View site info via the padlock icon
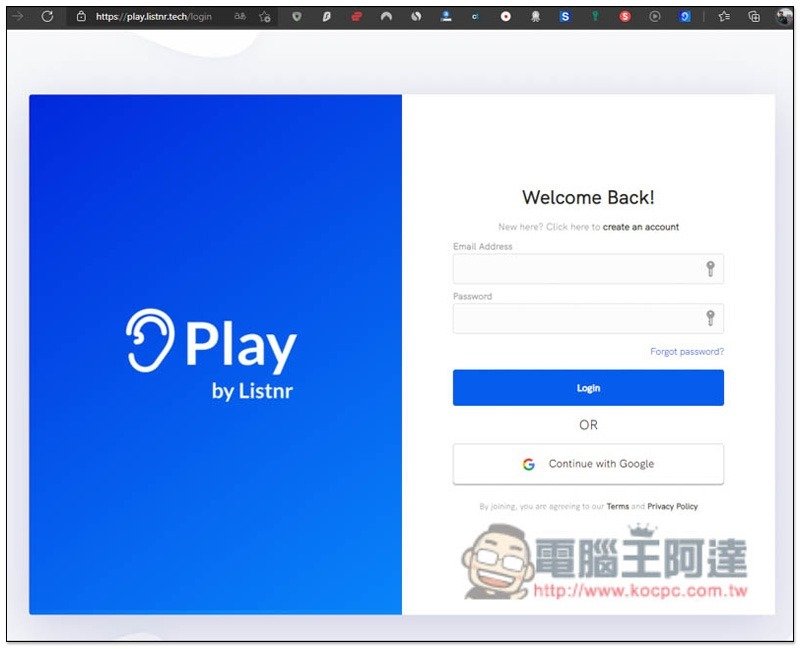This screenshot has height=649, width=800. [81, 16]
